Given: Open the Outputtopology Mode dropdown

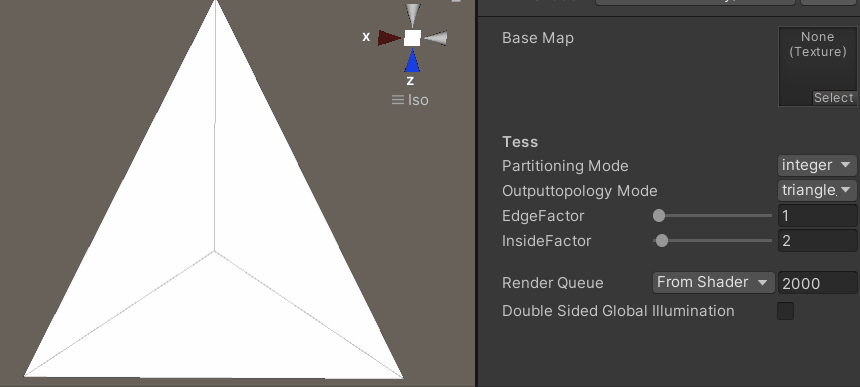Looking at the screenshot, I should pos(817,190).
